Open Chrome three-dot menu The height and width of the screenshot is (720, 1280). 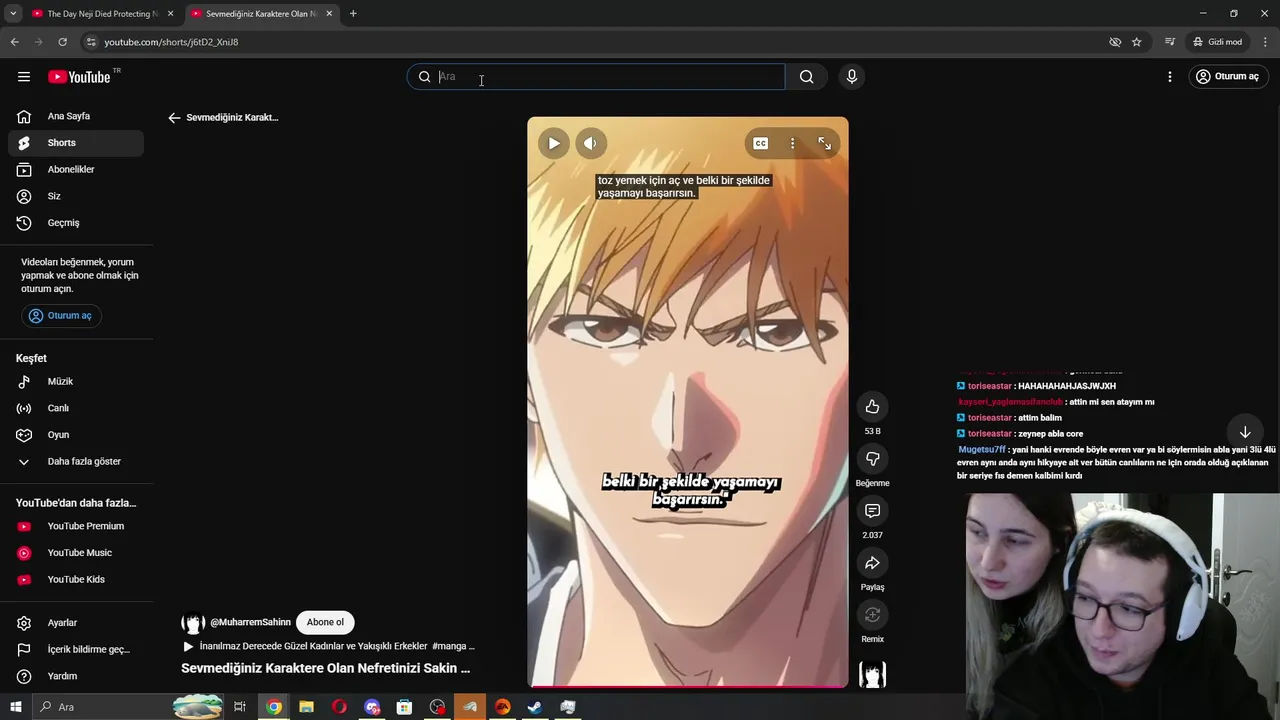[x=1264, y=42]
